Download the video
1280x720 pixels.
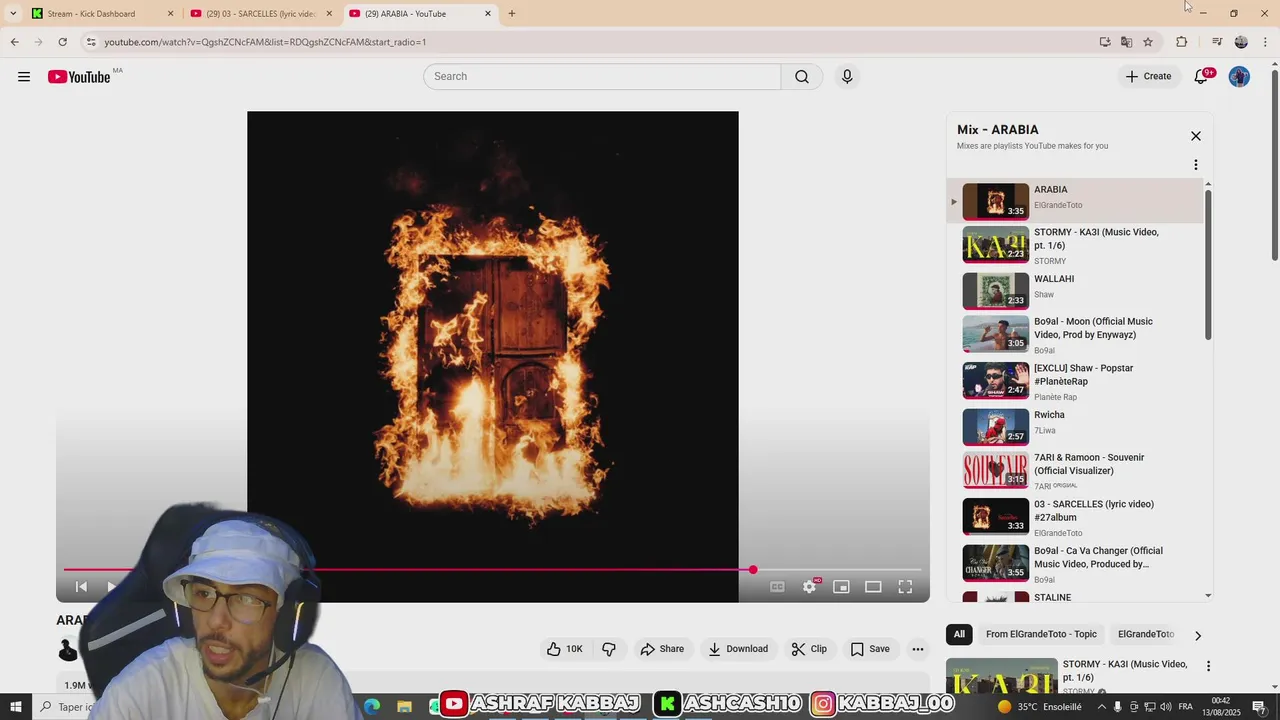738,649
